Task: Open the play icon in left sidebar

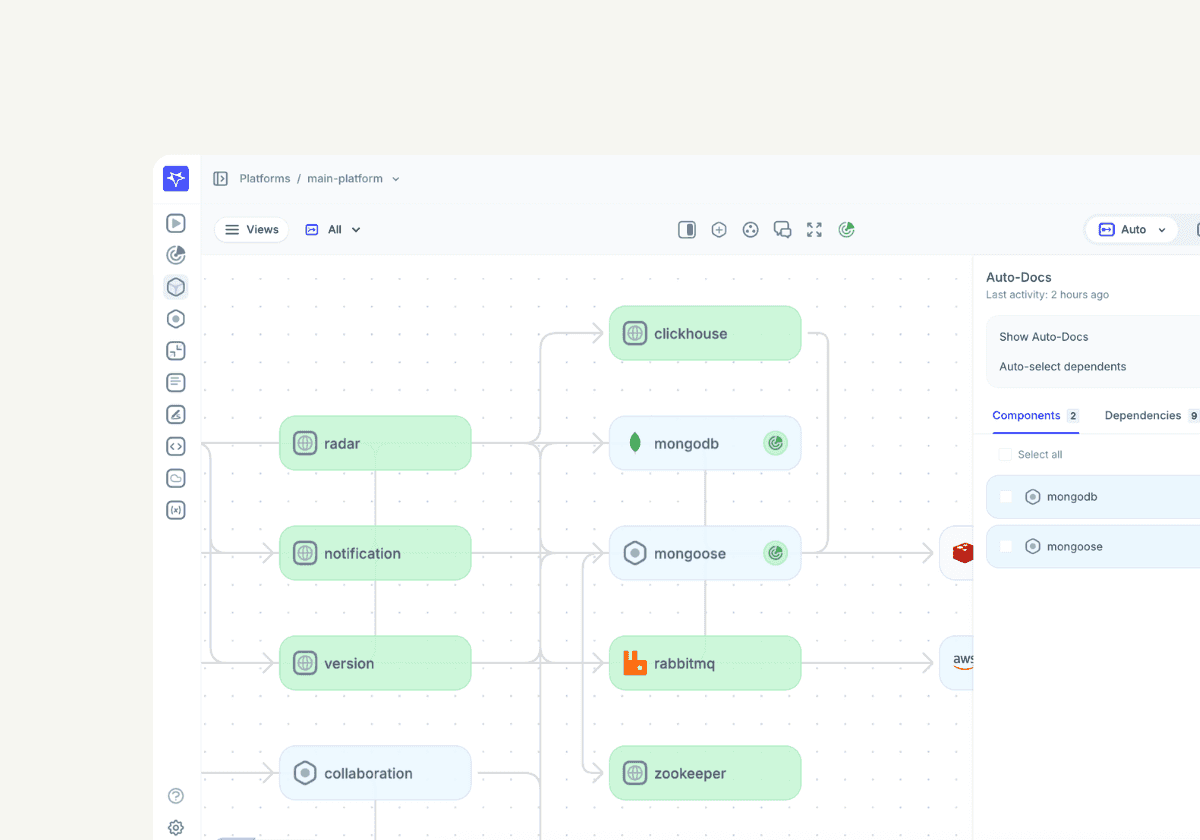Action: pos(176,224)
